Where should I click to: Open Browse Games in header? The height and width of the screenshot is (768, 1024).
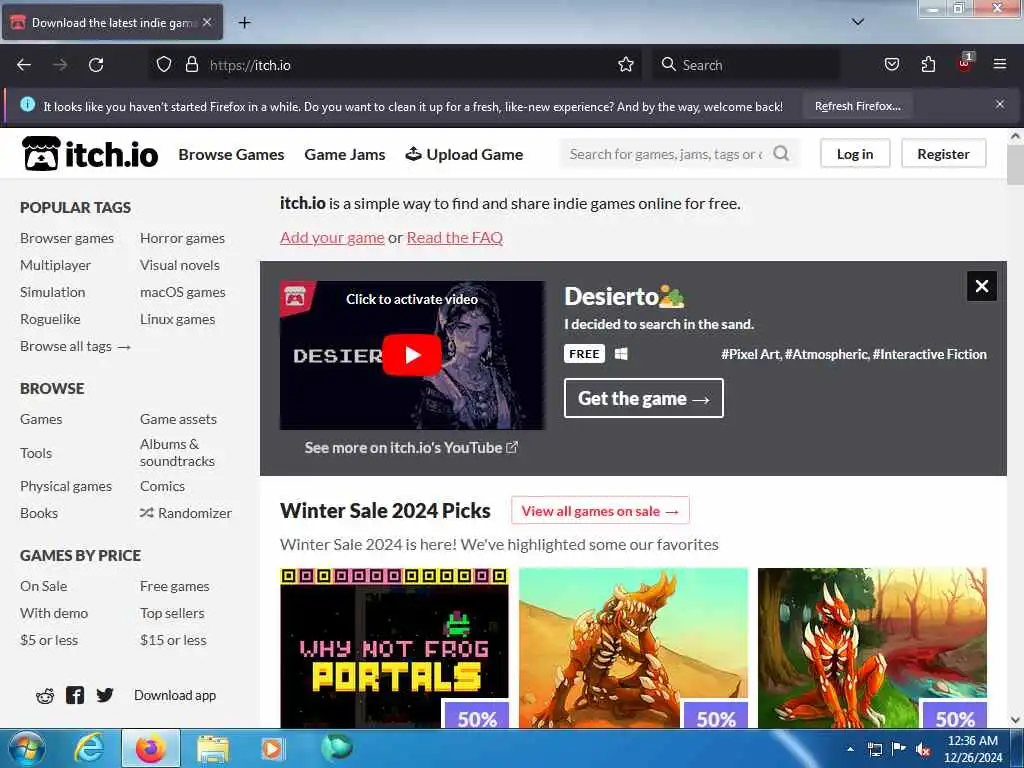231,155
